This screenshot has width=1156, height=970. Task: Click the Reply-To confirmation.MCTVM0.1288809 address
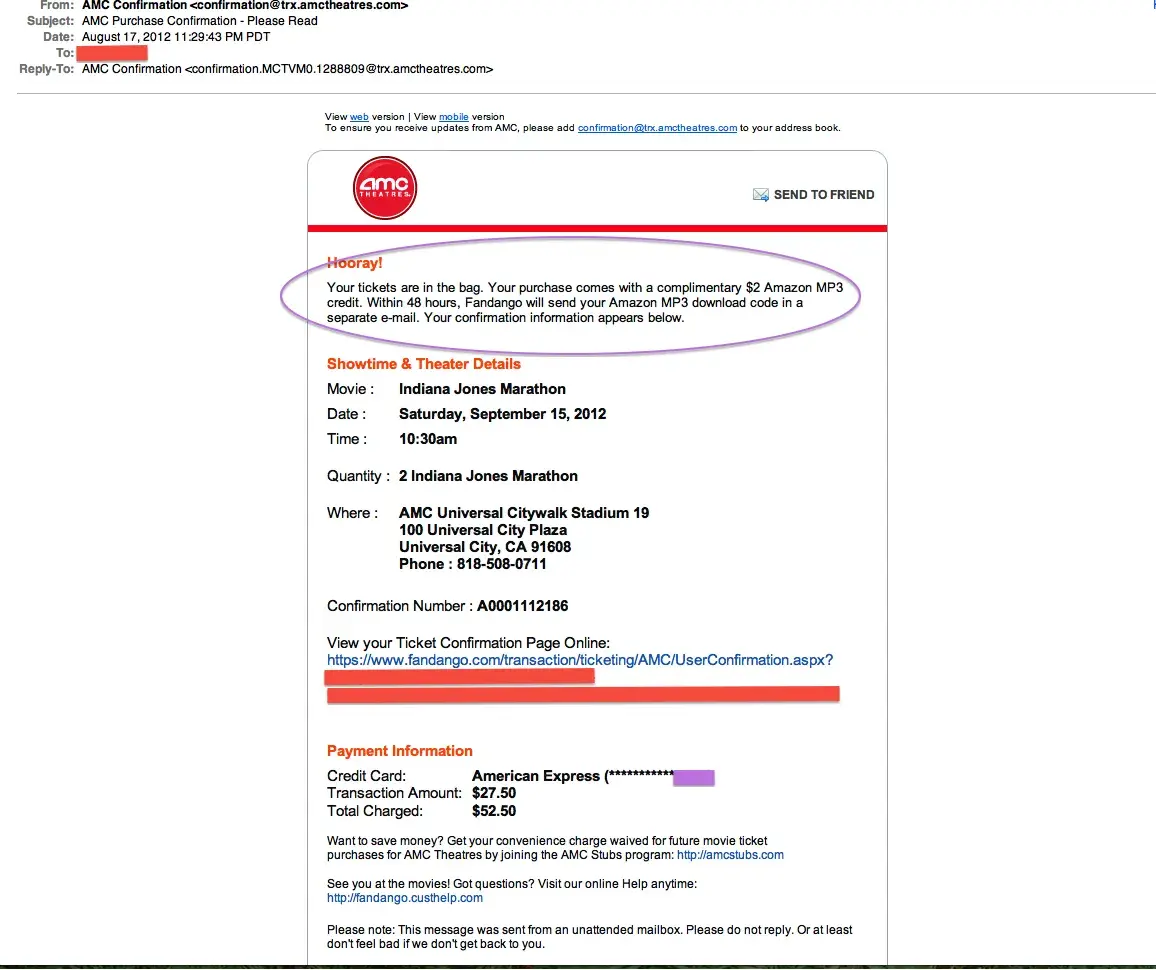(x=287, y=69)
